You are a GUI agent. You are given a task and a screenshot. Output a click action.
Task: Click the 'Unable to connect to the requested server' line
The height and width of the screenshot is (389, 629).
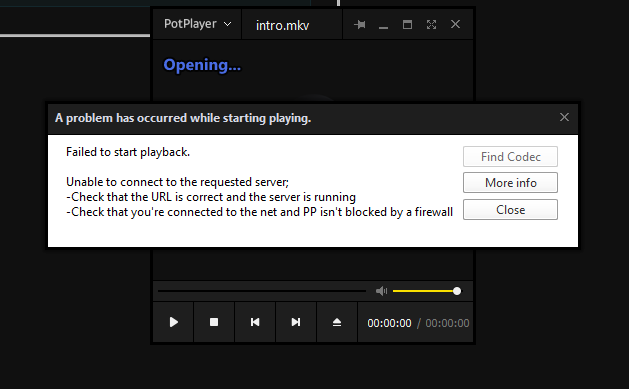tap(177, 182)
